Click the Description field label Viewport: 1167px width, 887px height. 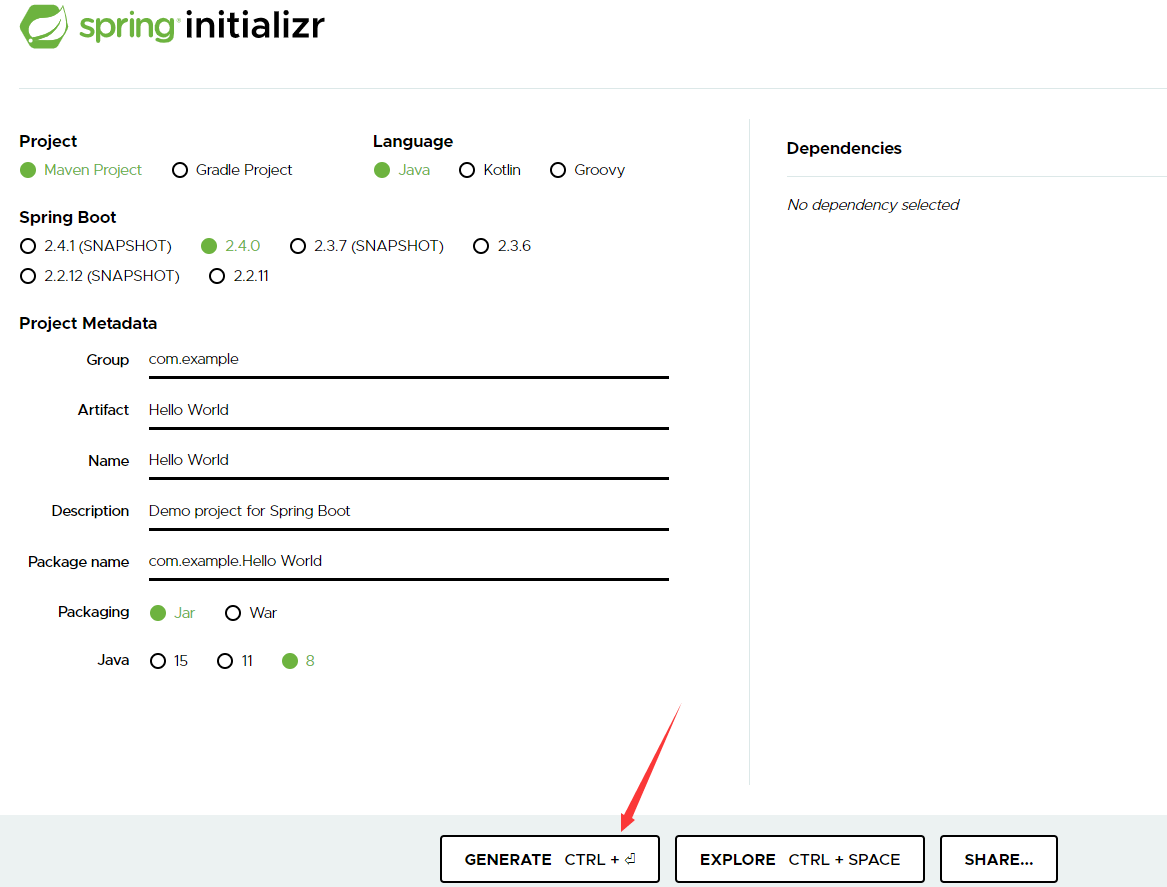[90, 511]
